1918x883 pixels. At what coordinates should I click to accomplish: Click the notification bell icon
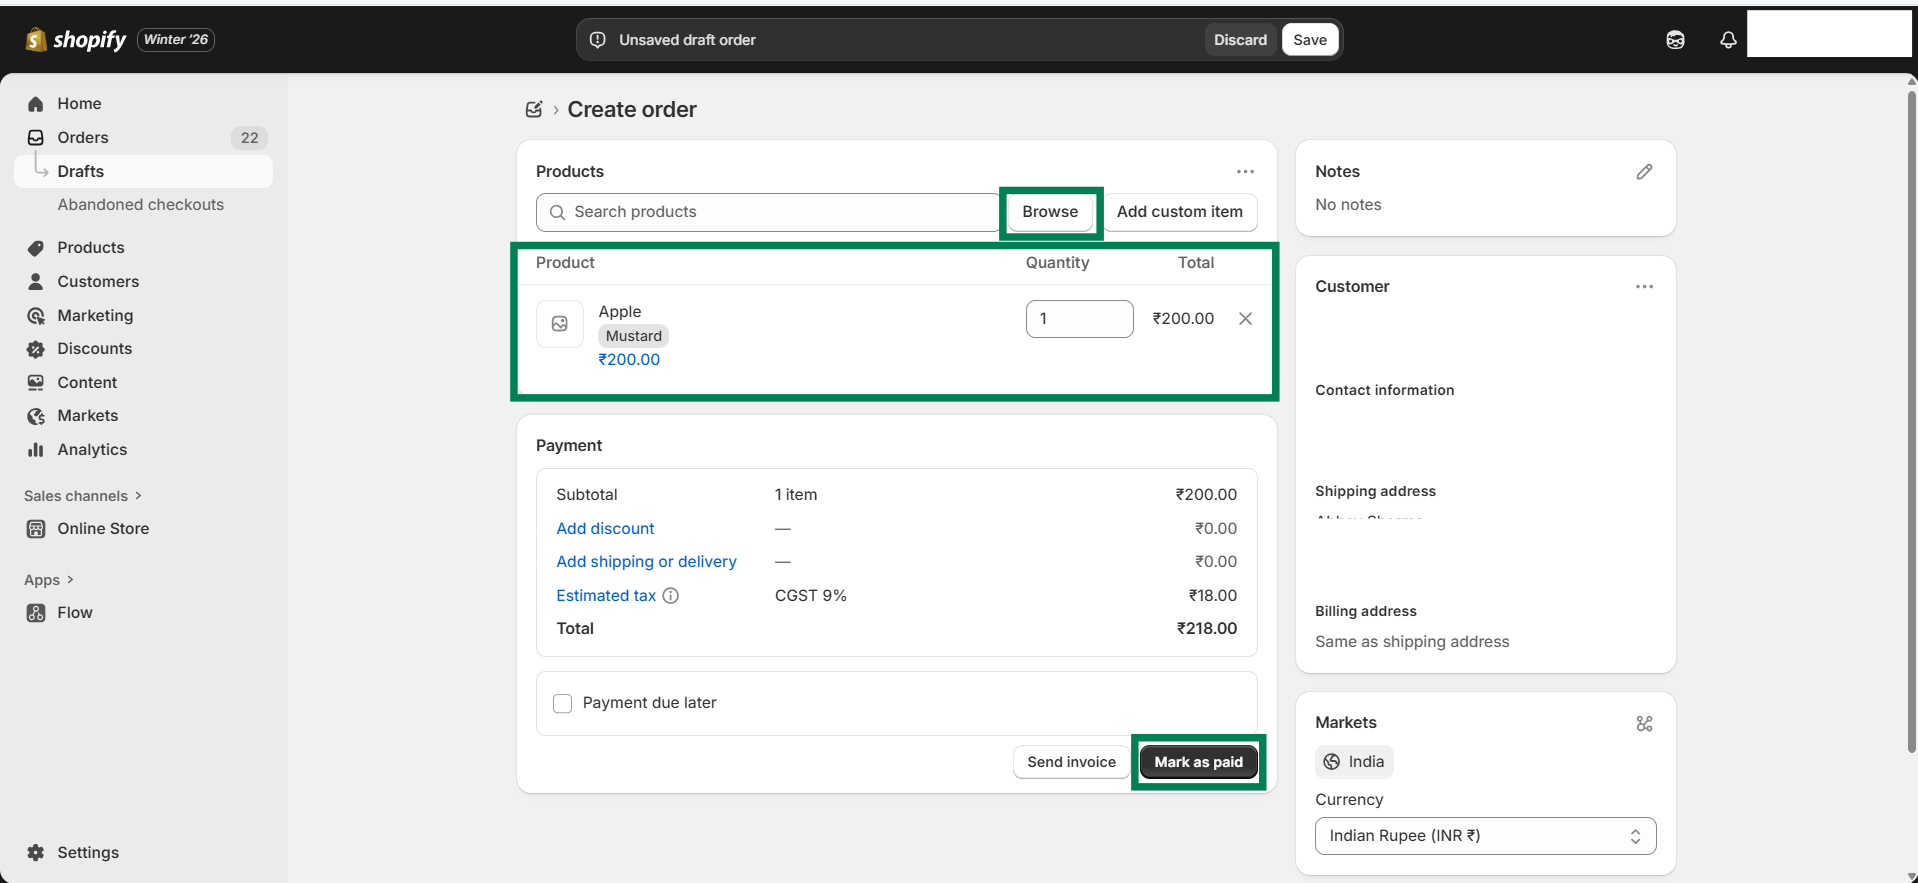(1727, 40)
